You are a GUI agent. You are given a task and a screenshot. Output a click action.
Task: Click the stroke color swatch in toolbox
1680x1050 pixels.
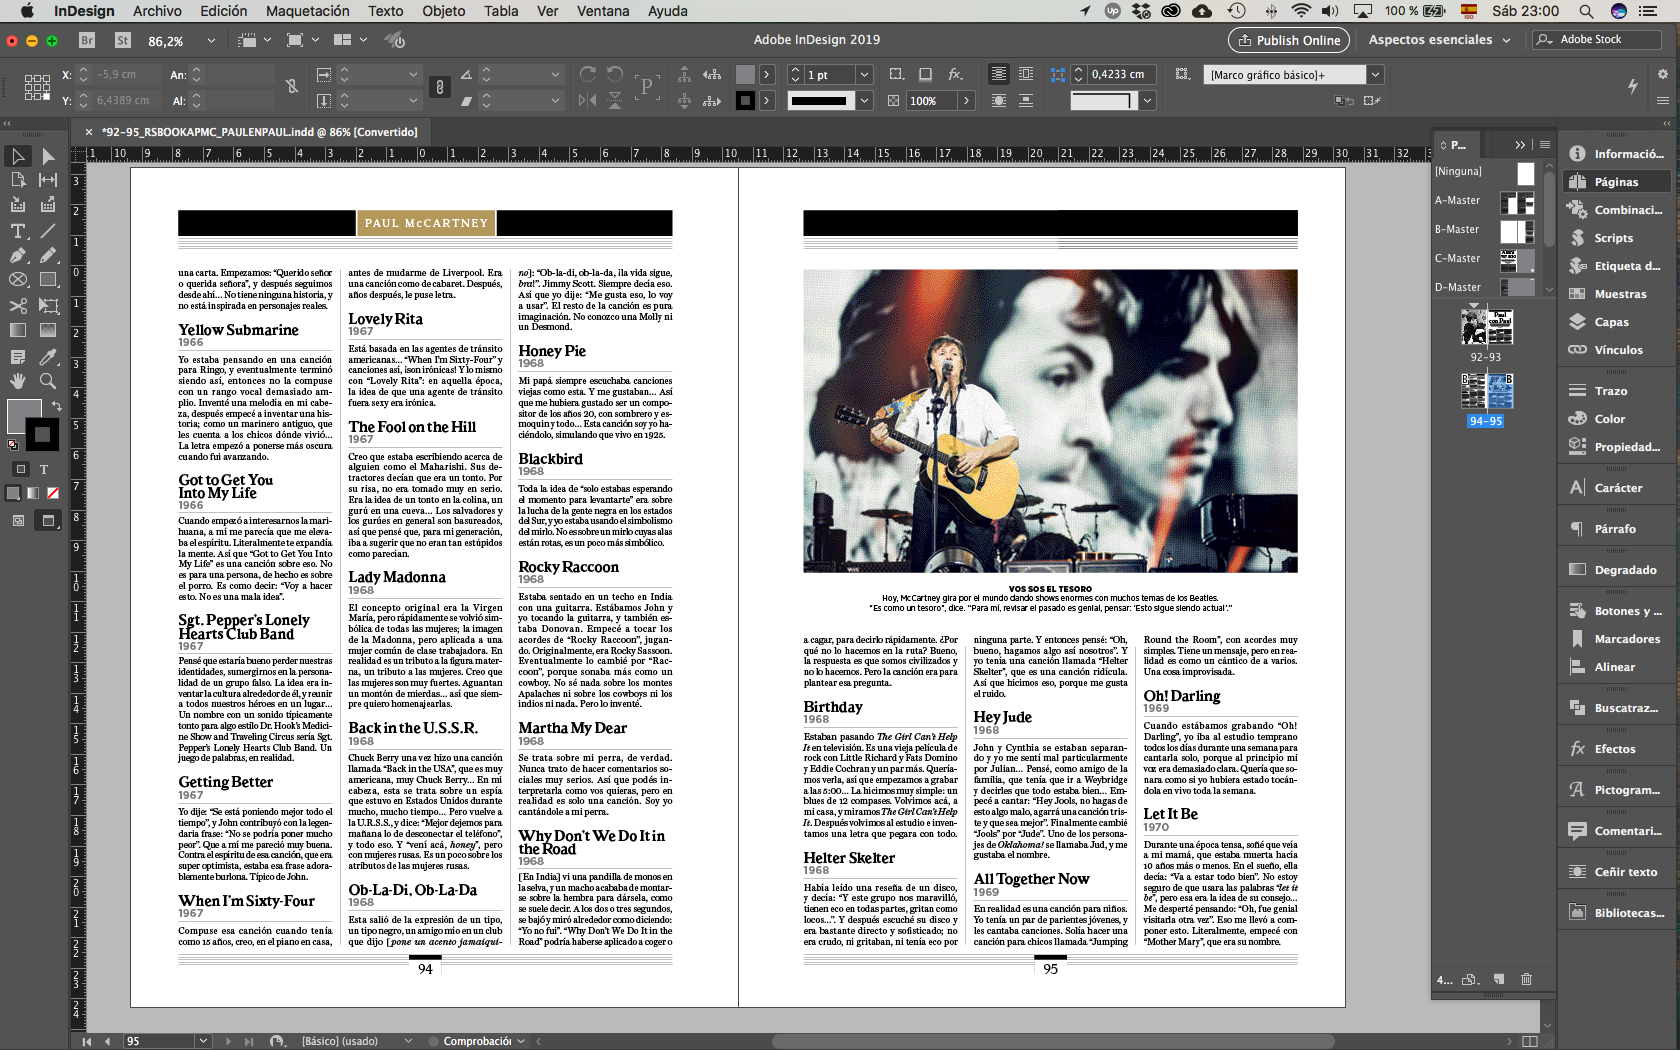coord(42,434)
